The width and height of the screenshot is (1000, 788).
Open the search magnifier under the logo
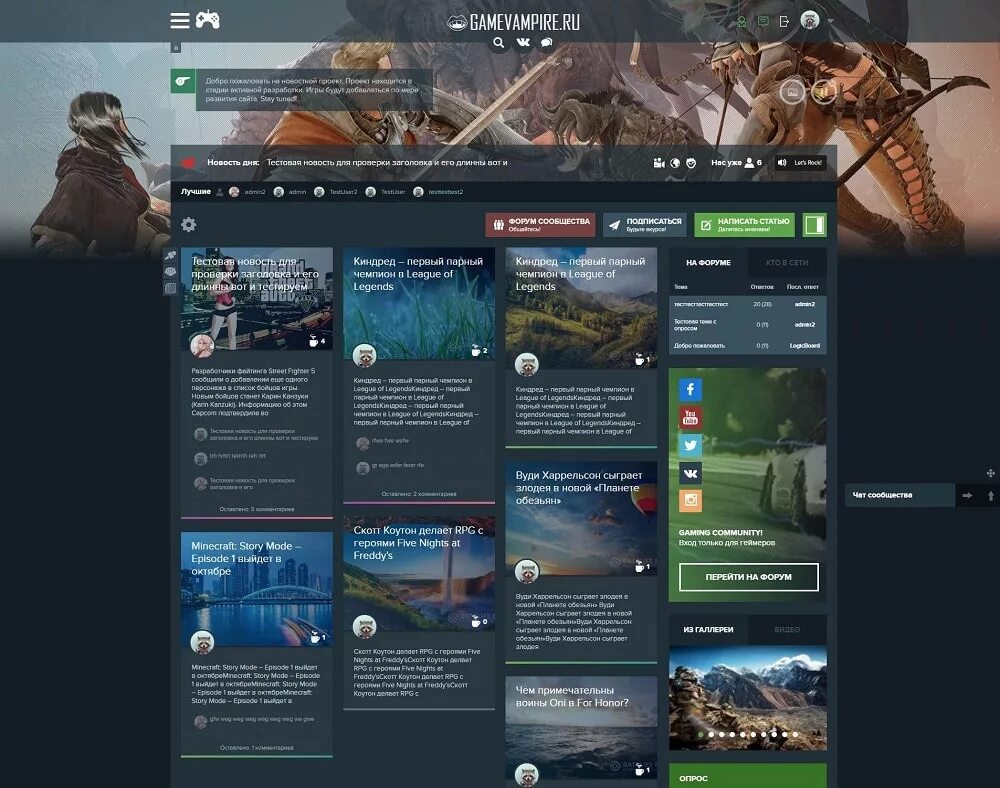(x=499, y=43)
